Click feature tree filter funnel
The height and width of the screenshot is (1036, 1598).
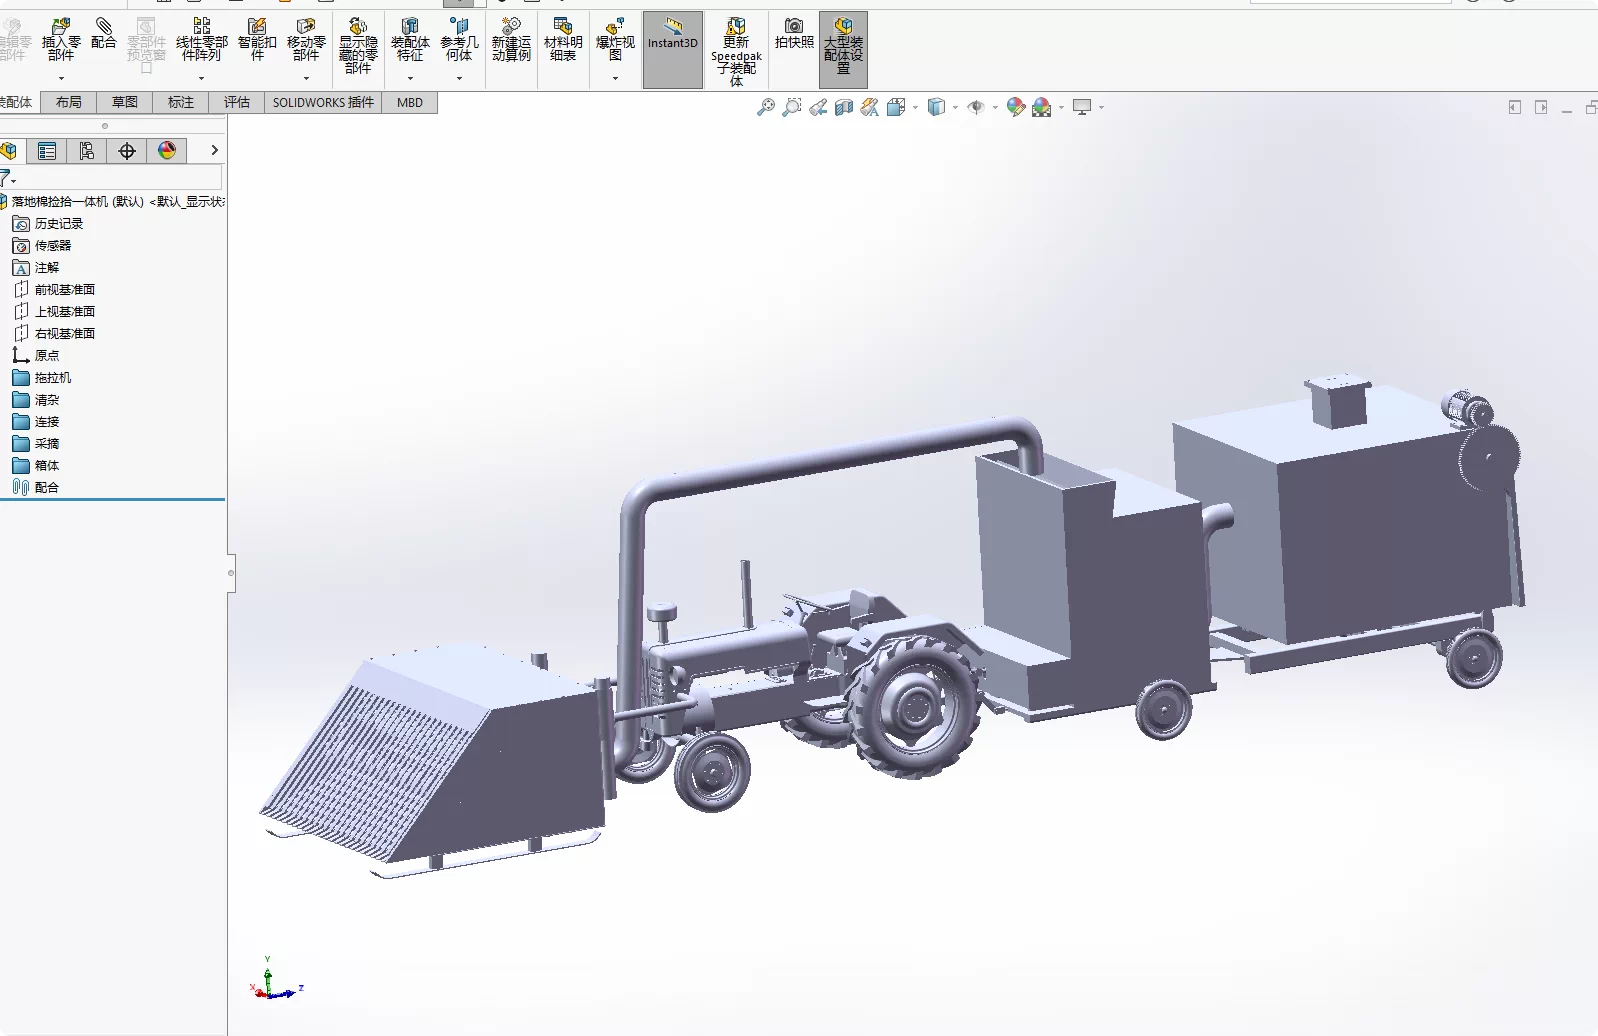pos(6,179)
